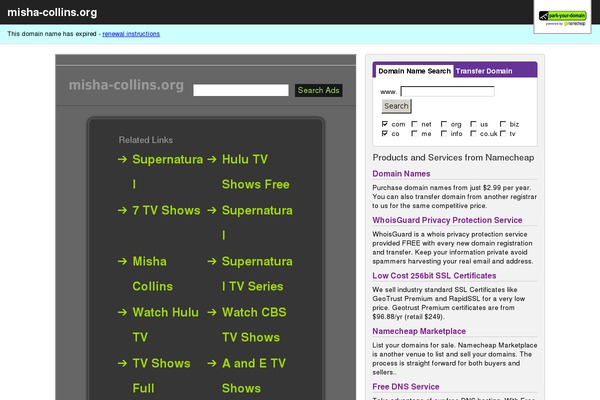
Task: Open the Namecheap Marketplace link
Action: click(x=419, y=331)
